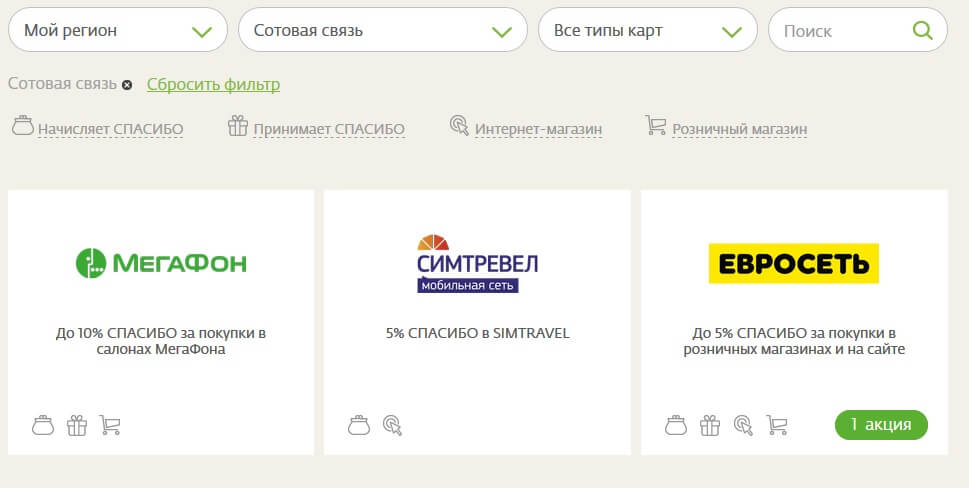Open the Евросеть partner logo

pyautogui.click(x=793, y=264)
